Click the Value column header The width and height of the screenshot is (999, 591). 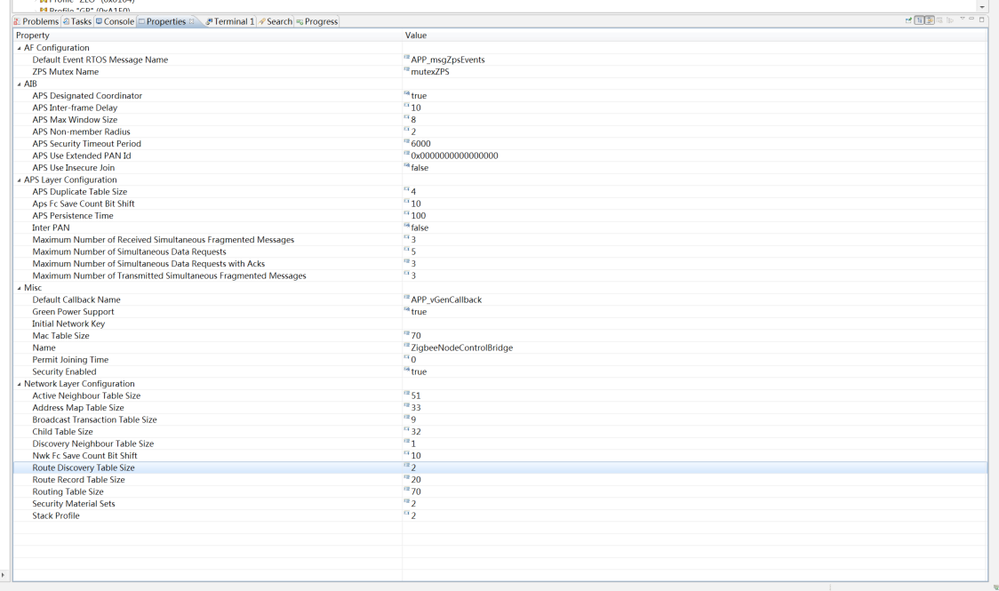point(695,36)
